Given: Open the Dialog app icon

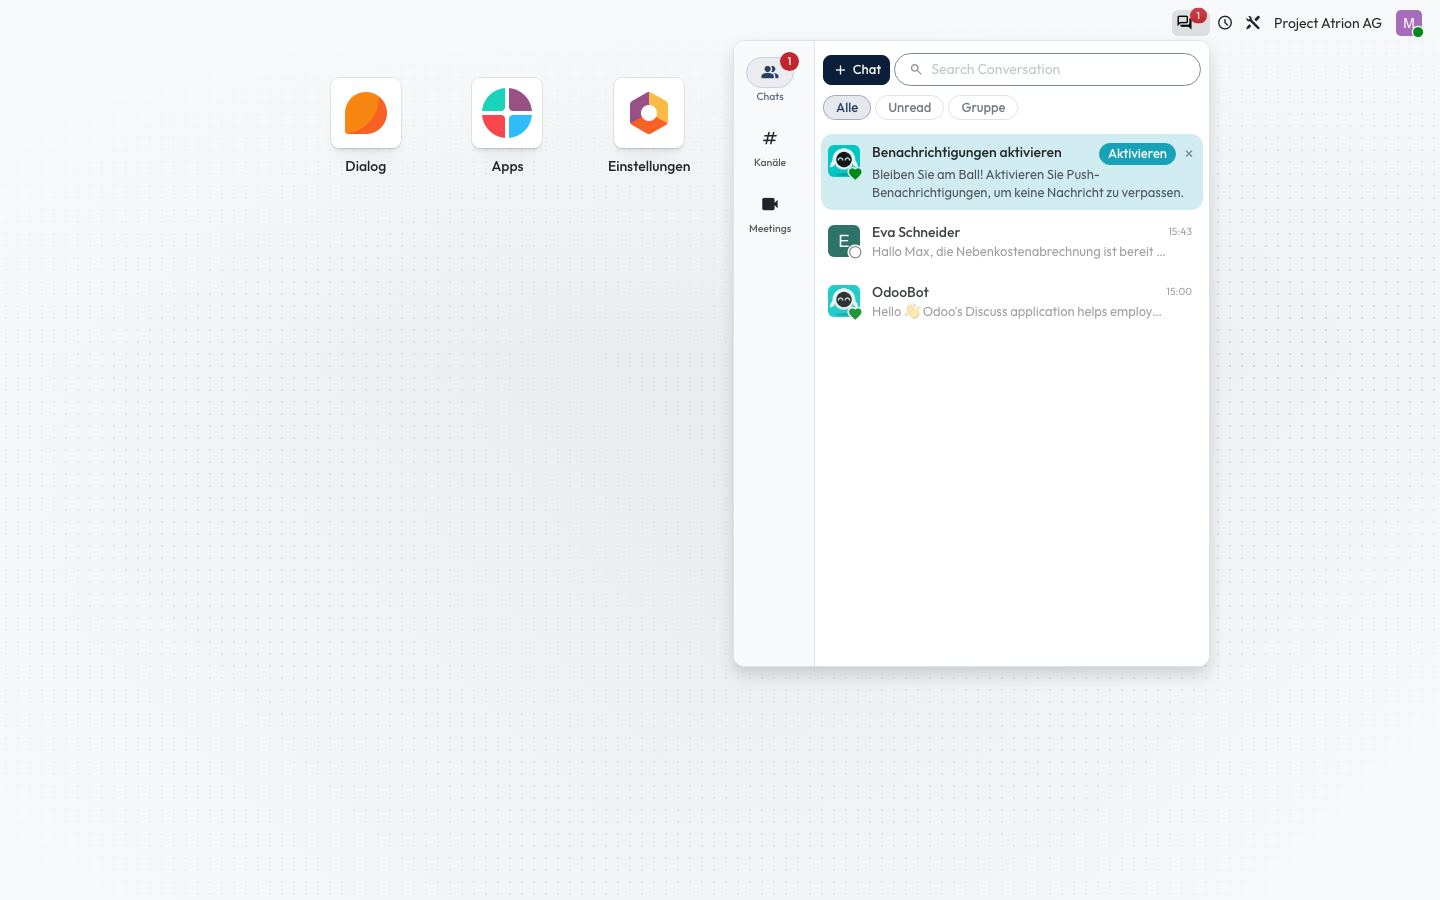Looking at the screenshot, I should (366, 113).
